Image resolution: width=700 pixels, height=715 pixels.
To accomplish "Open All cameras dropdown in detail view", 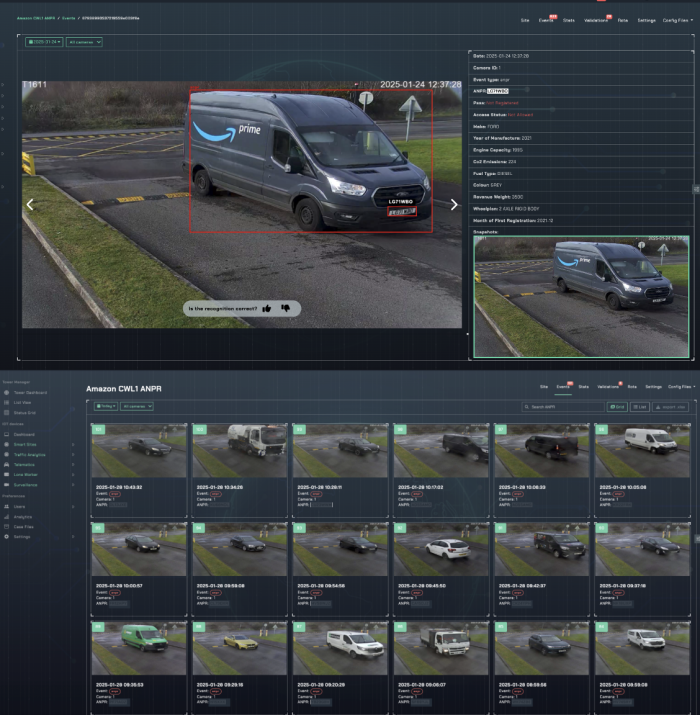I will (84, 42).
